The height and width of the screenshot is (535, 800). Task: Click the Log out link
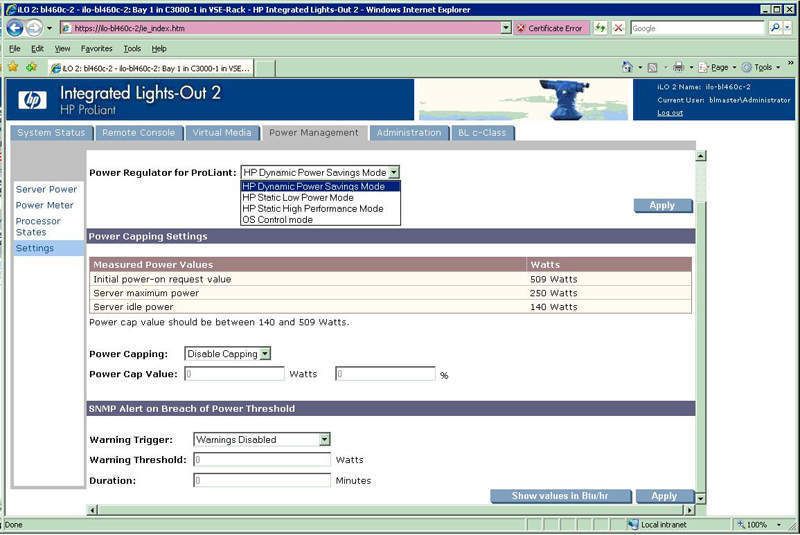670,113
